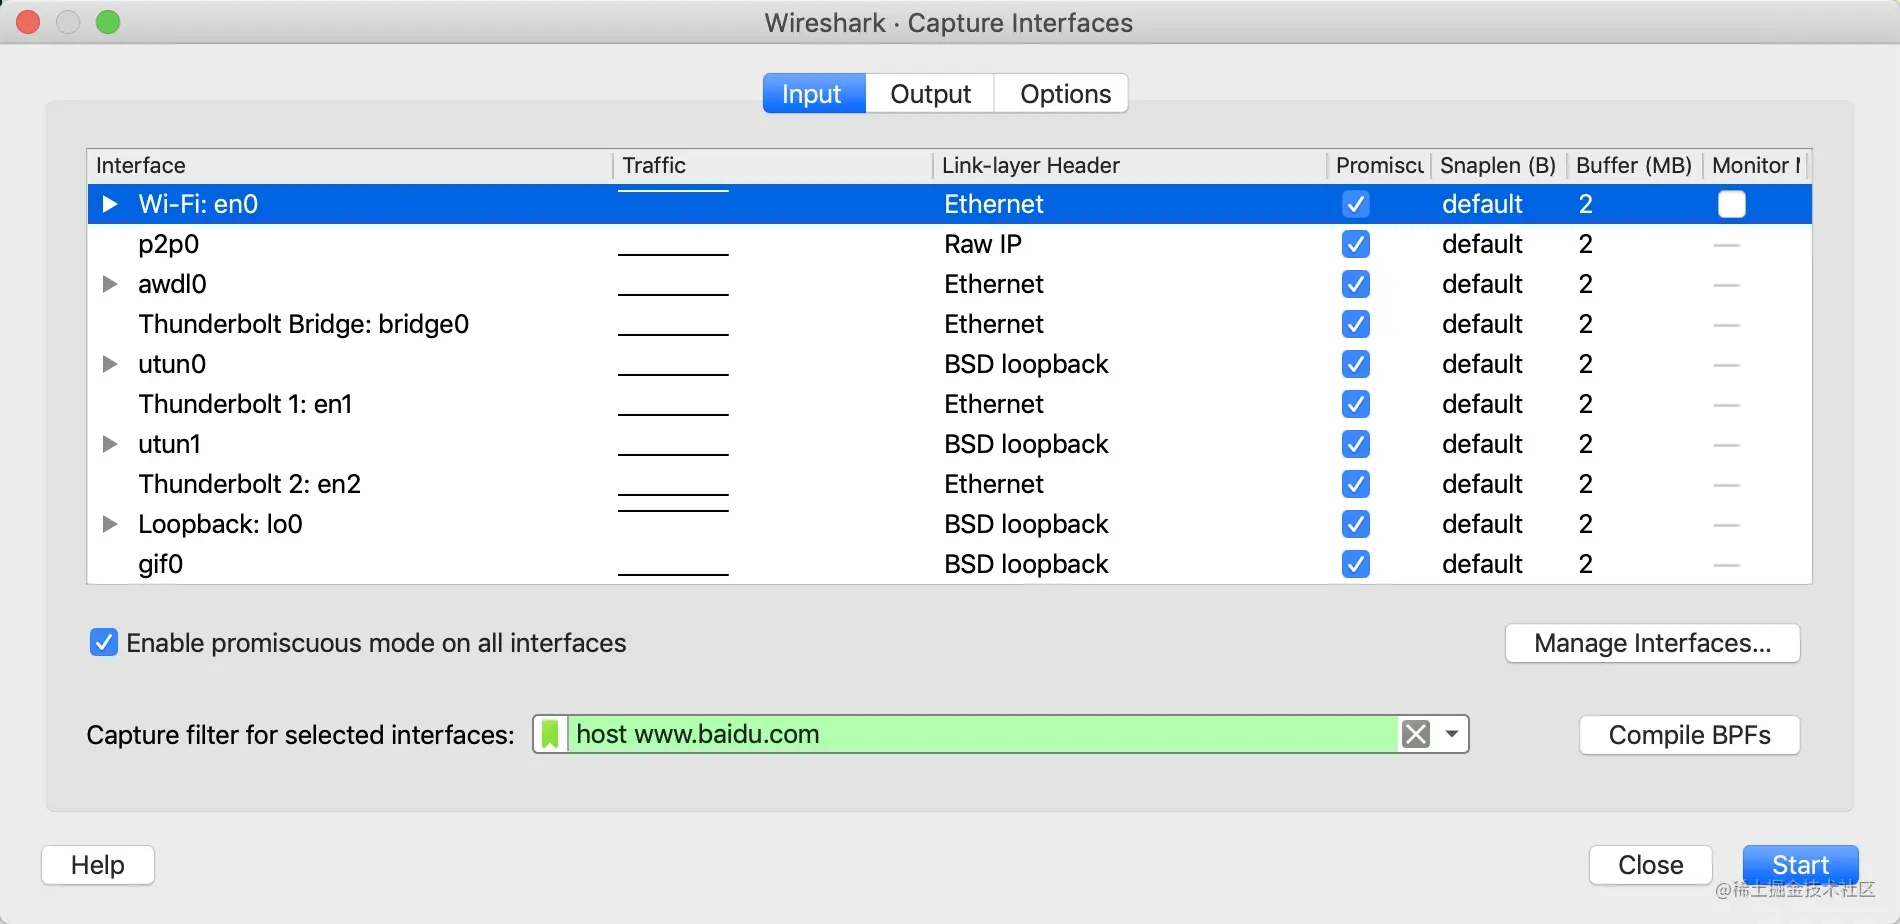
Task: Toggle promiscuous checkbox for p2p0
Action: [1356, 244]
